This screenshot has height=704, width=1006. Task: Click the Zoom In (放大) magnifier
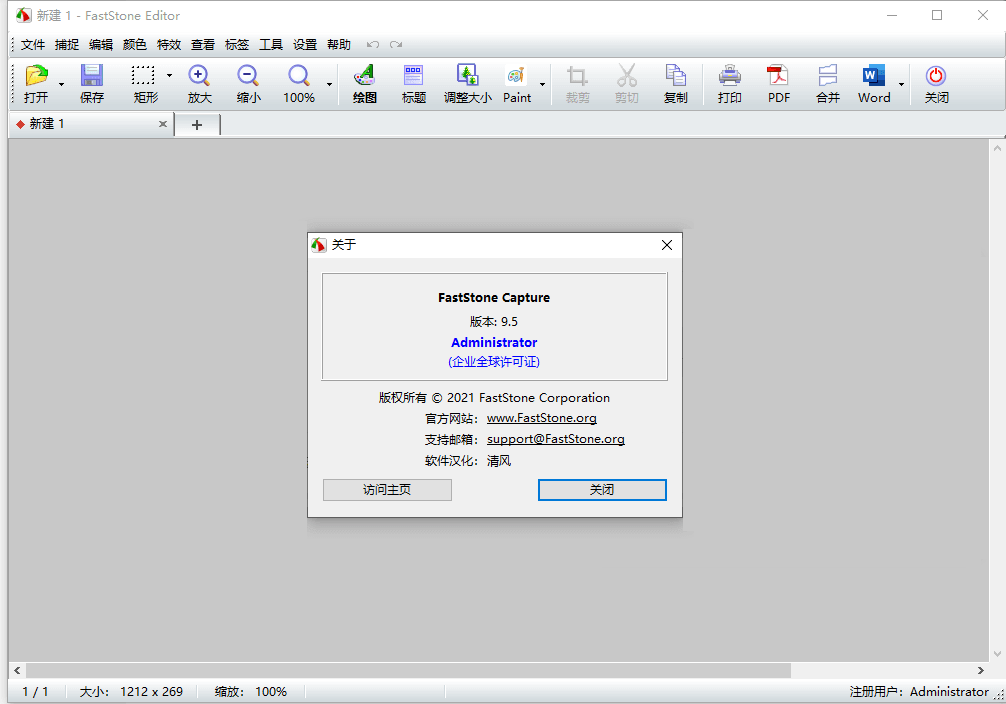[199, 76]
